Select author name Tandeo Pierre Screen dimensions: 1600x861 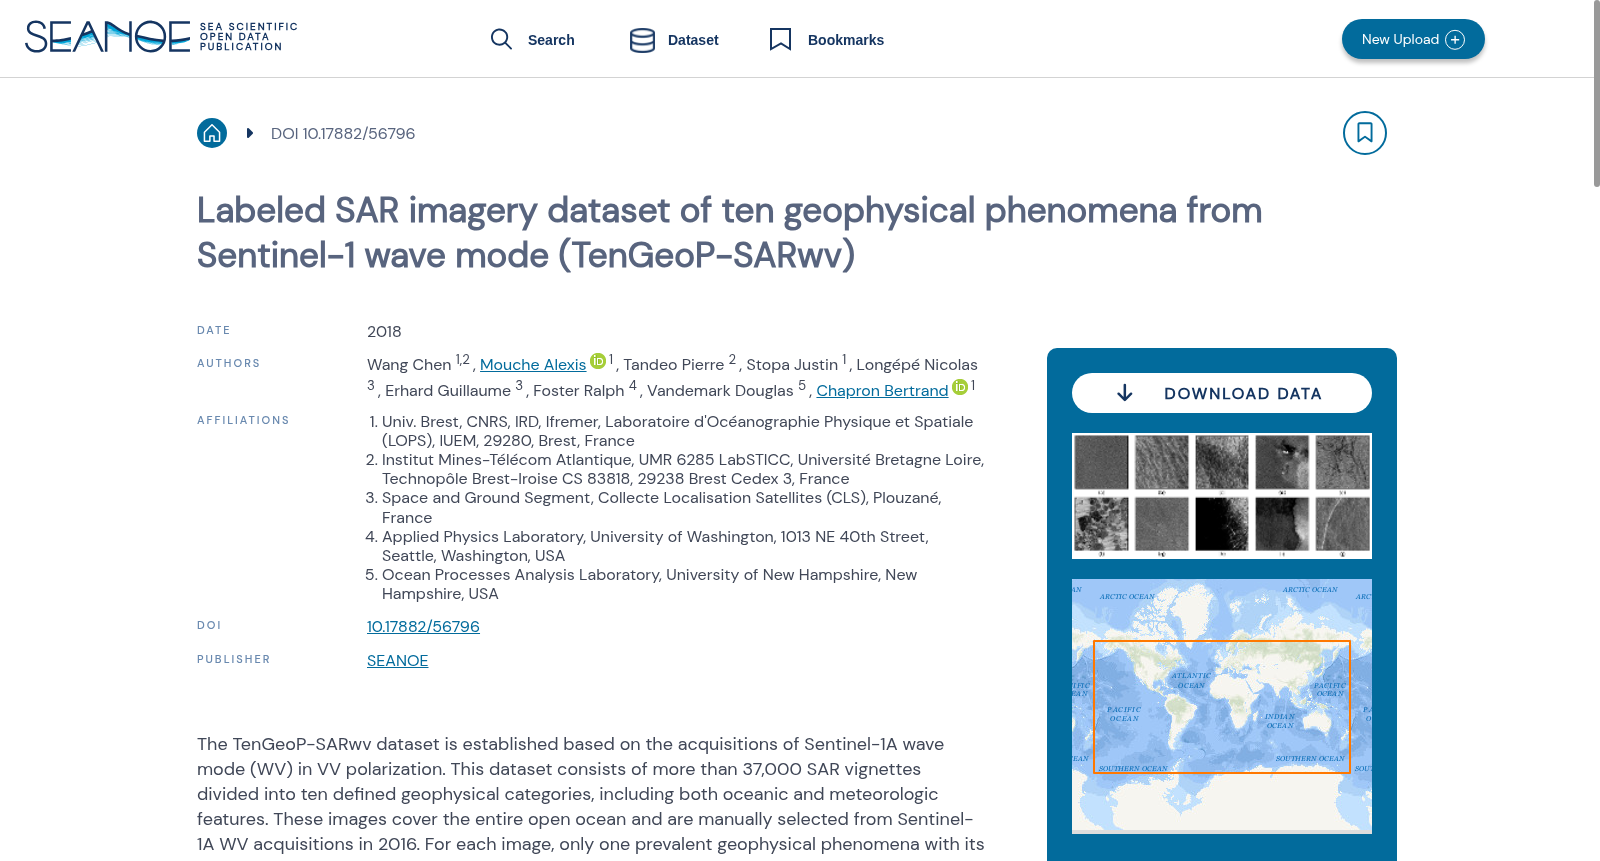click(673, 365)
